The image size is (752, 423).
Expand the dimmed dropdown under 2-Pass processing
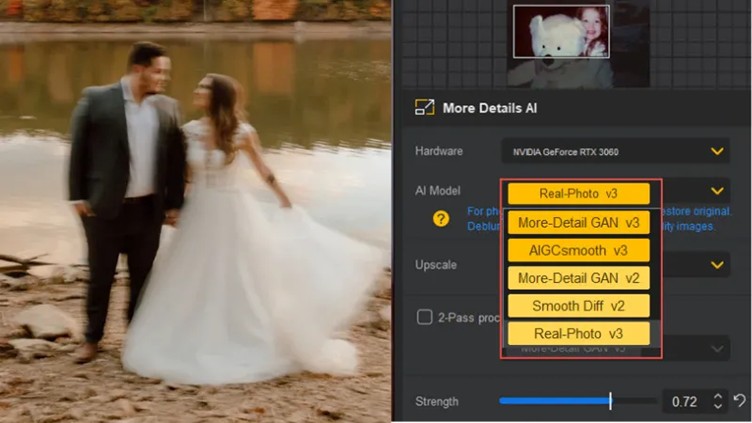(x=717, y=349)
